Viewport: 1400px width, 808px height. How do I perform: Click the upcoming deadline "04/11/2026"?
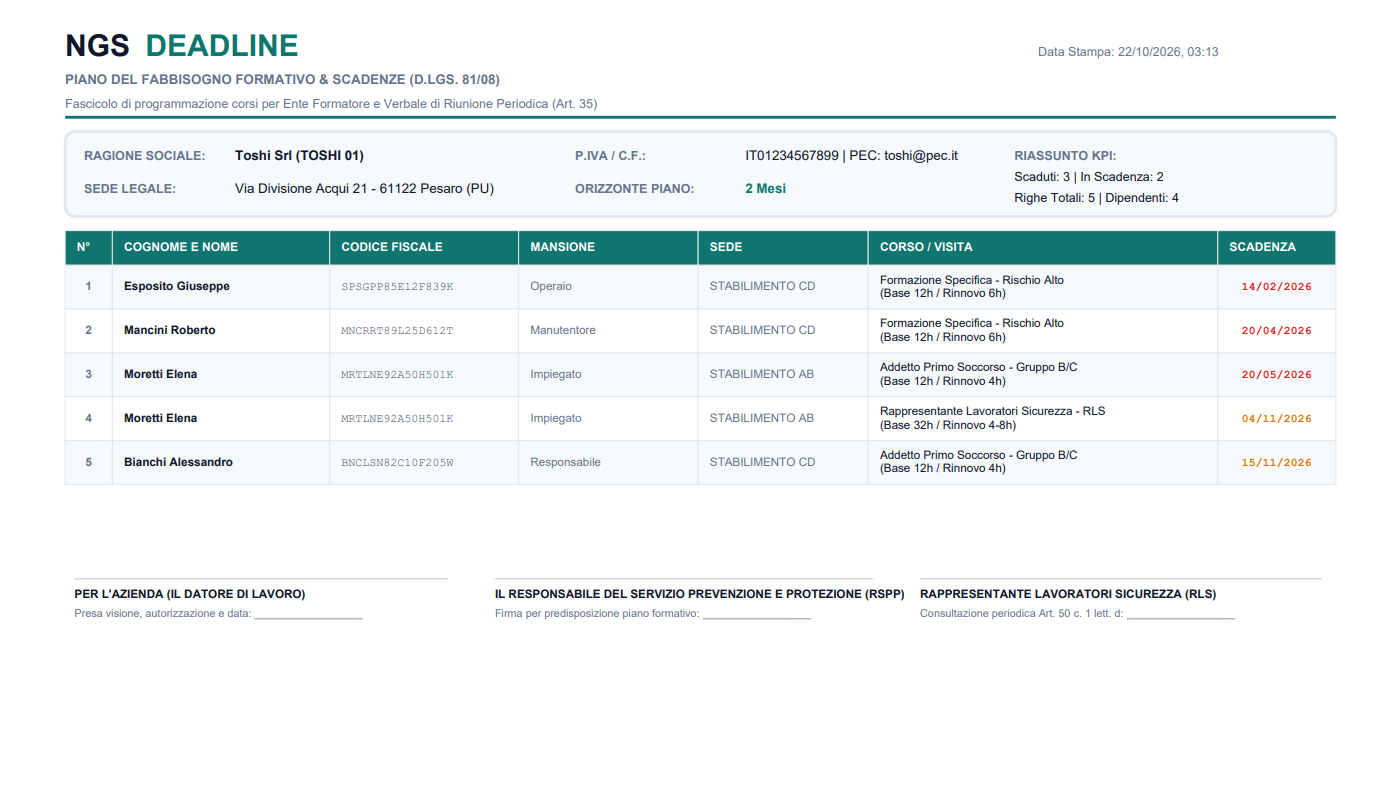1276,419
